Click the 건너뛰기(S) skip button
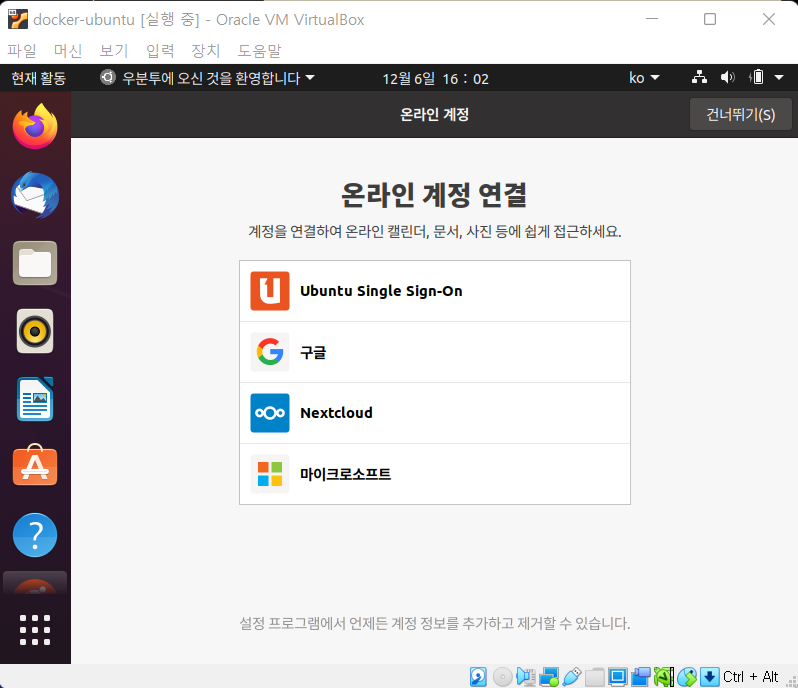The height and width of the screenshot is (688, 798). tap(740, 114)
